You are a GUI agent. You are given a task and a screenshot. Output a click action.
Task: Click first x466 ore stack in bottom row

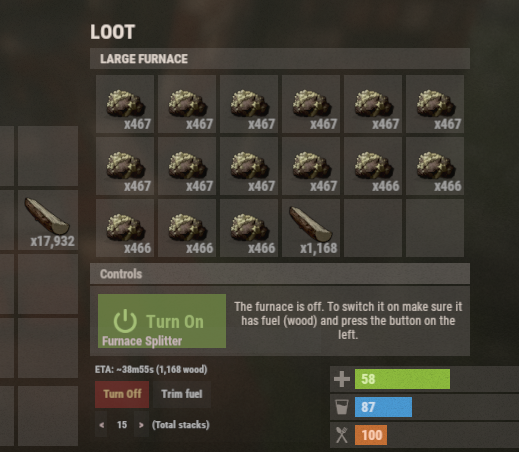pyautogui.click(x=125, y=228)
